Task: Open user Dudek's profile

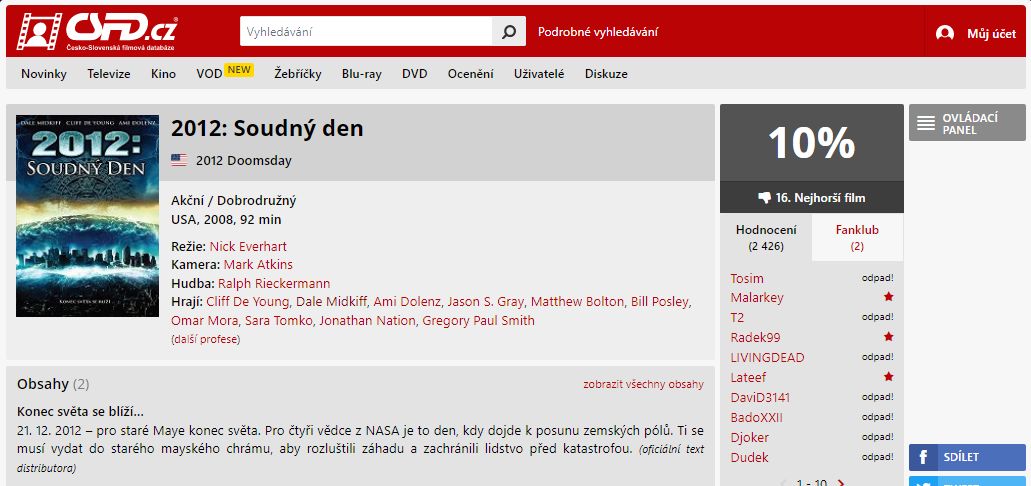Action: coord(750,457)
